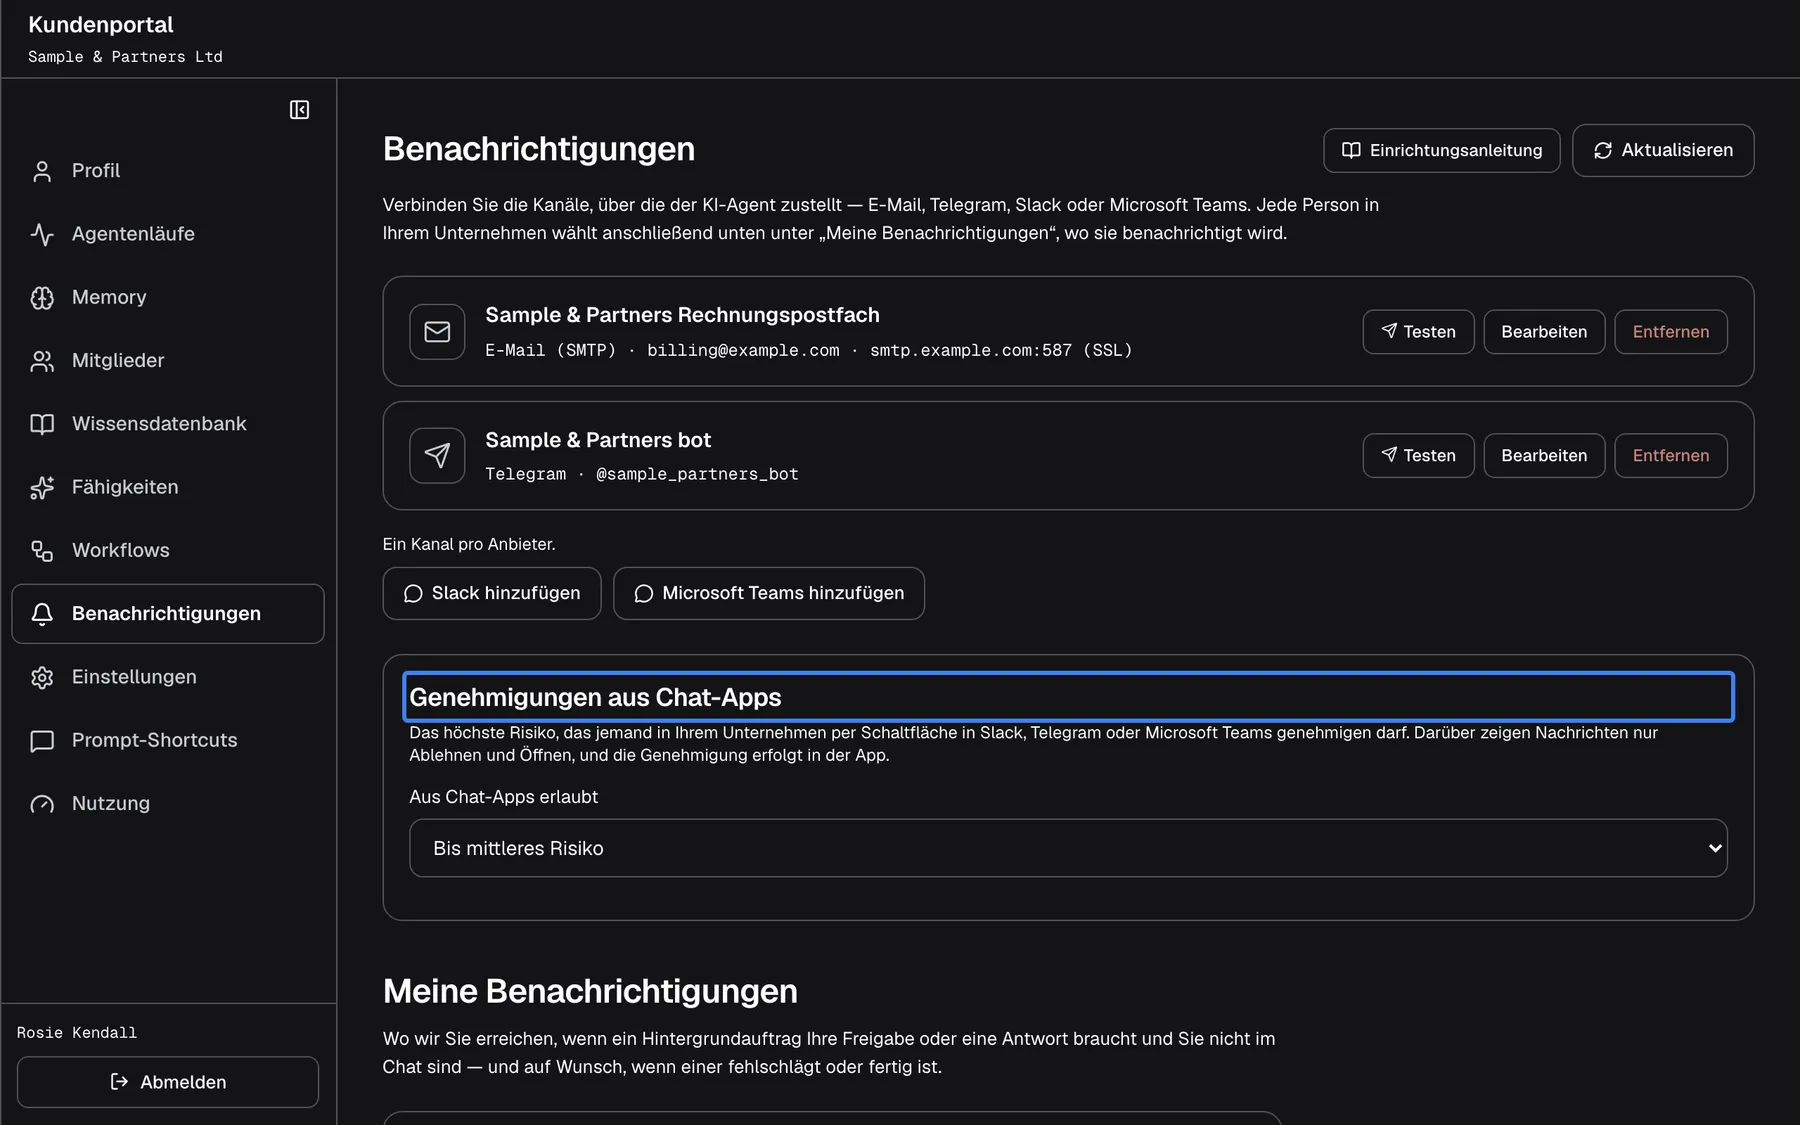Test the Sample & Partners bot Telegram channel
The image size is (1800, 1125).
click(1418, 456)
